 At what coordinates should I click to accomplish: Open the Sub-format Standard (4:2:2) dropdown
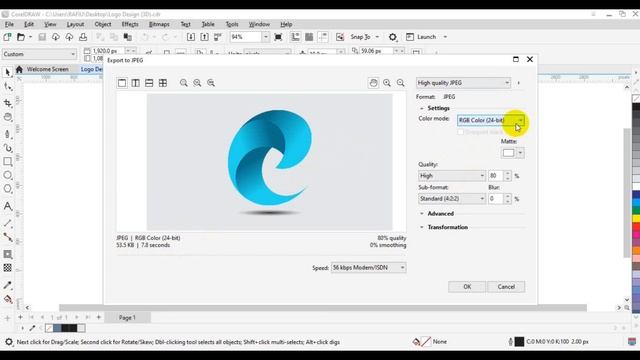[x=452, y=198]
